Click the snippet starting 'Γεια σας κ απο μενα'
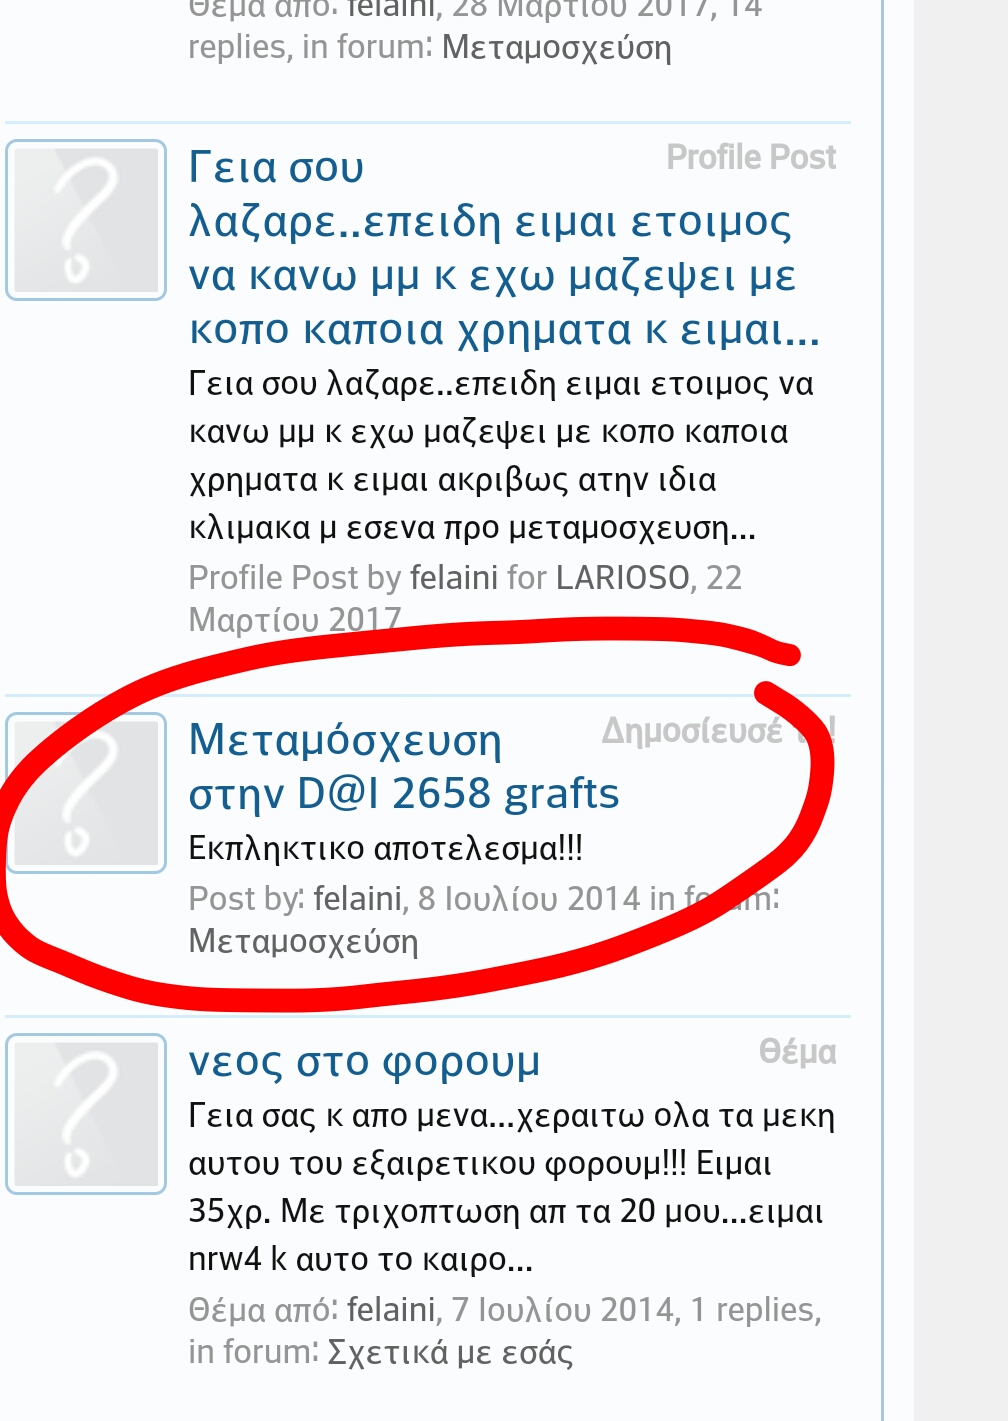 click(x=511, y=1187)
